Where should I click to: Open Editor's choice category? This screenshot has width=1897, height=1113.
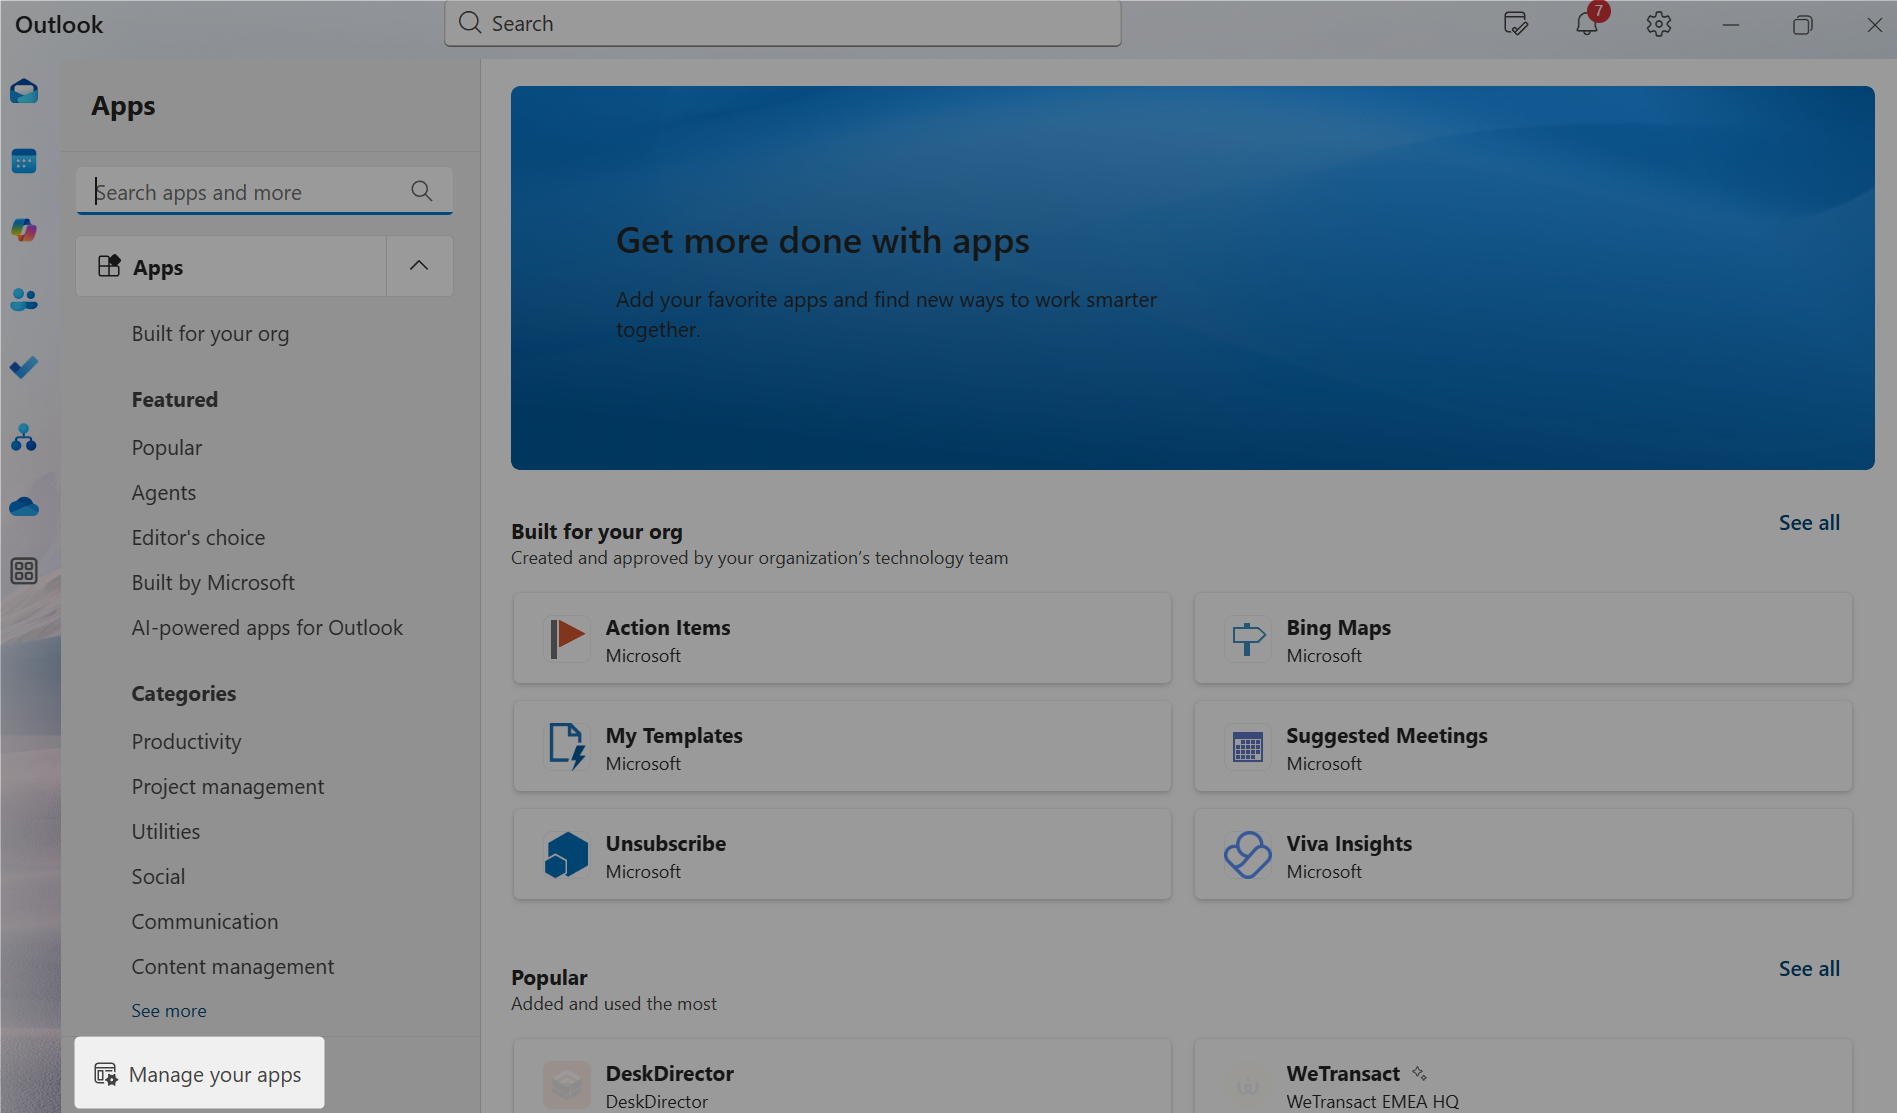click(198, 538)
